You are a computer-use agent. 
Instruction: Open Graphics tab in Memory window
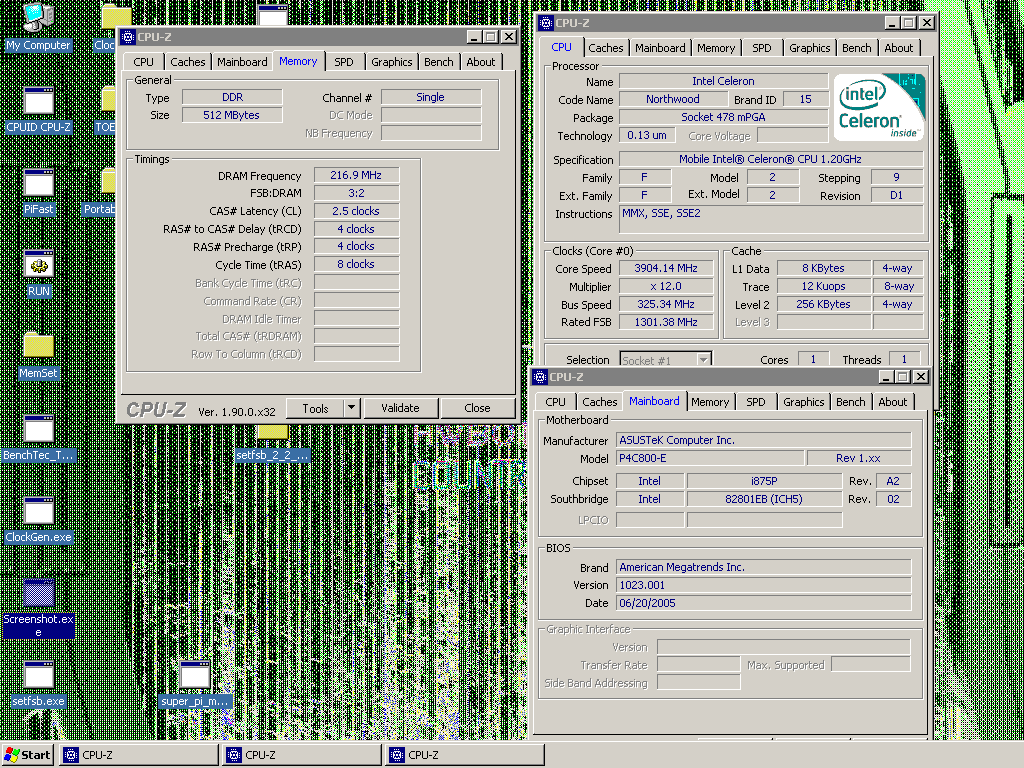point(391,62)
